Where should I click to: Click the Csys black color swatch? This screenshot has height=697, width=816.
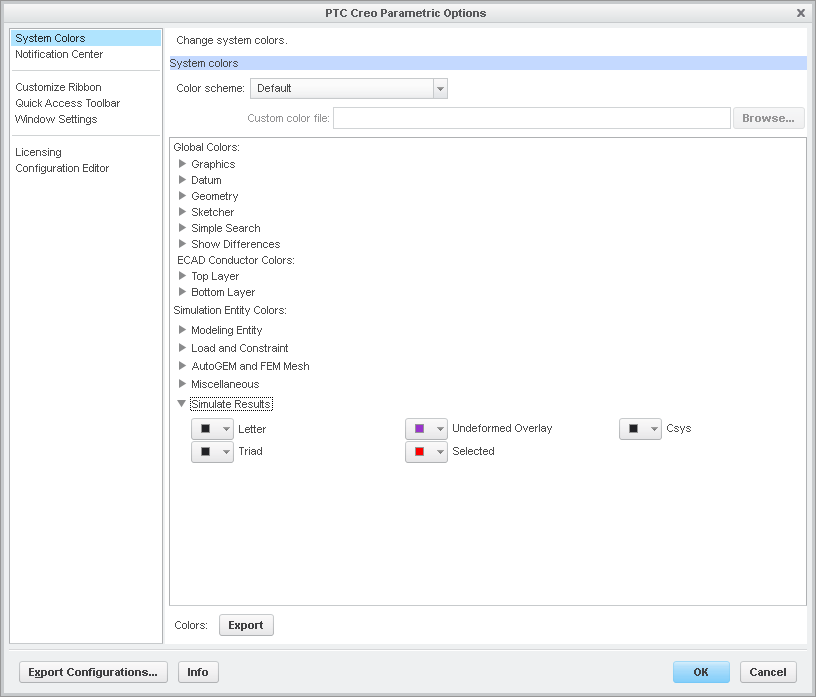point(633,429)
